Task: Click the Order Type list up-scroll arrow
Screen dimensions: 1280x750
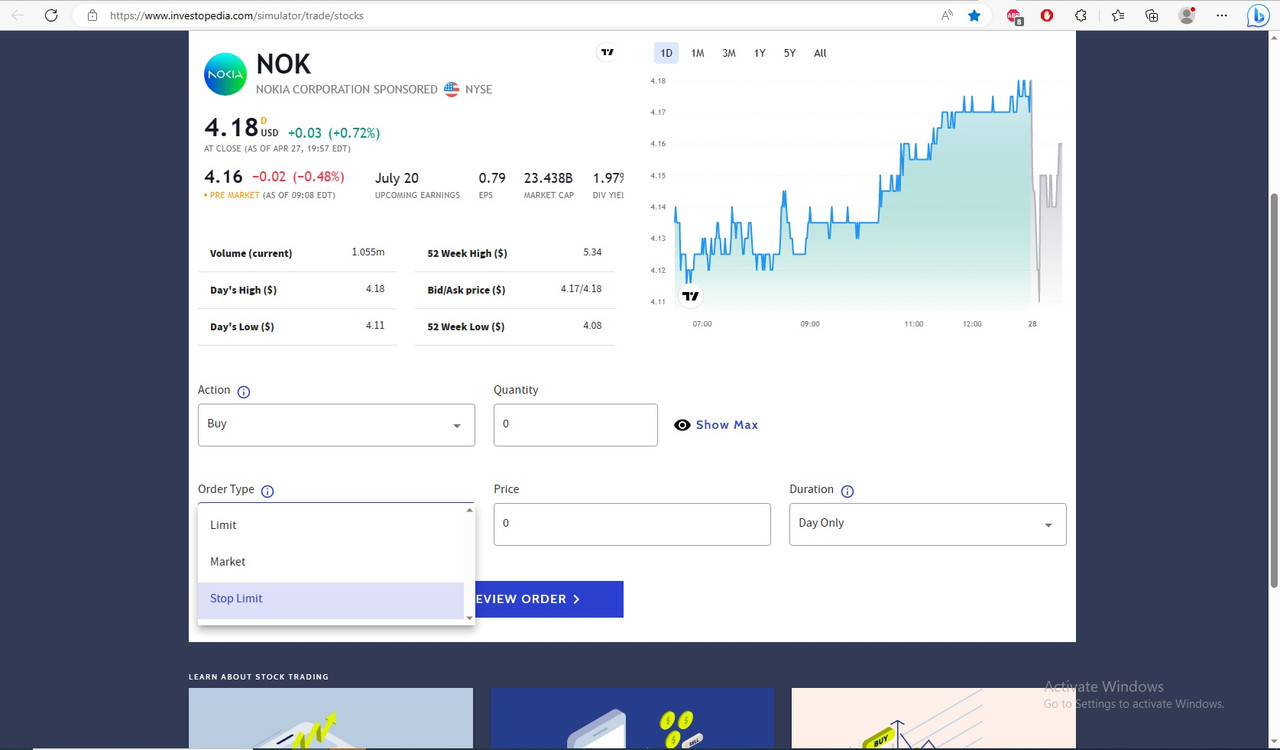Action: point(469,510)
